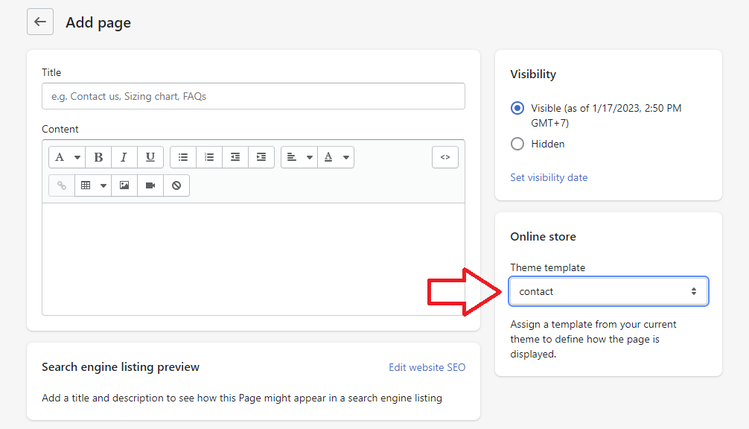
Task: Clear formatting with the circle-slash icon
Action: click(x=176, y=185)
